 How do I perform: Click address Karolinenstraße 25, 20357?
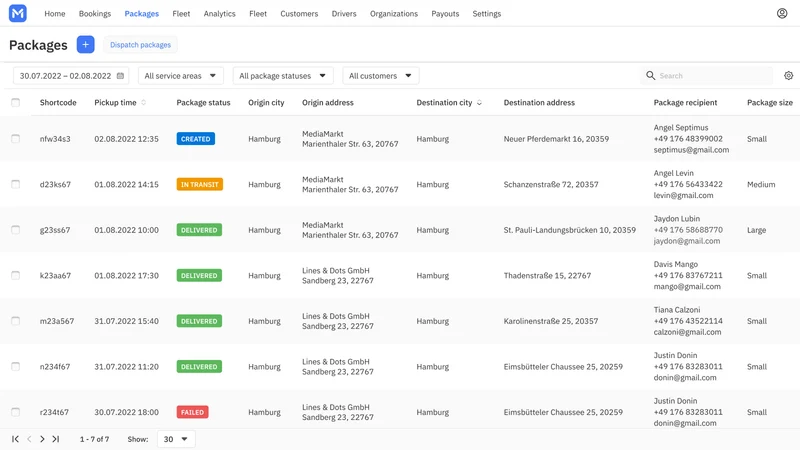(x=551, y=321)
